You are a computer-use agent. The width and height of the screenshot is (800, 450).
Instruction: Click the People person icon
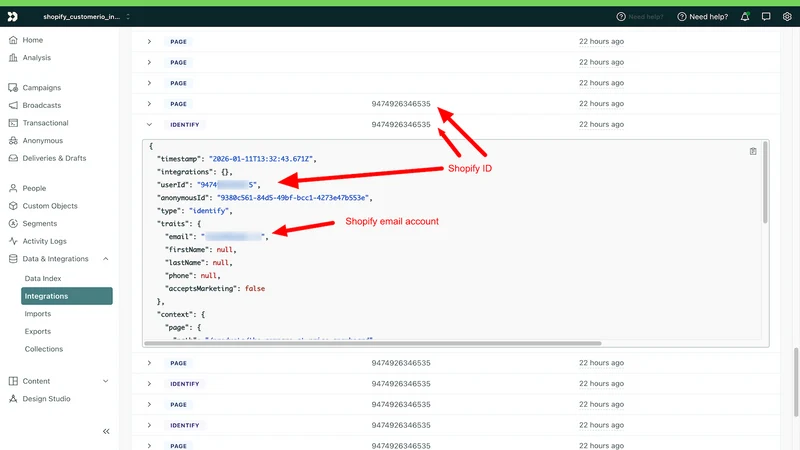click(x=13, y=188)
